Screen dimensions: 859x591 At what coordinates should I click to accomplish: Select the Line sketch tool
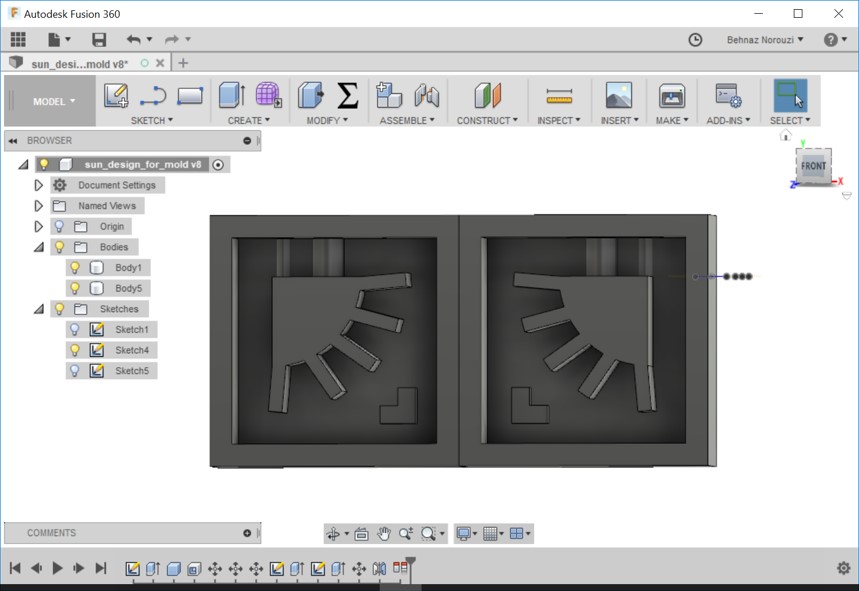tap(153, 95)
